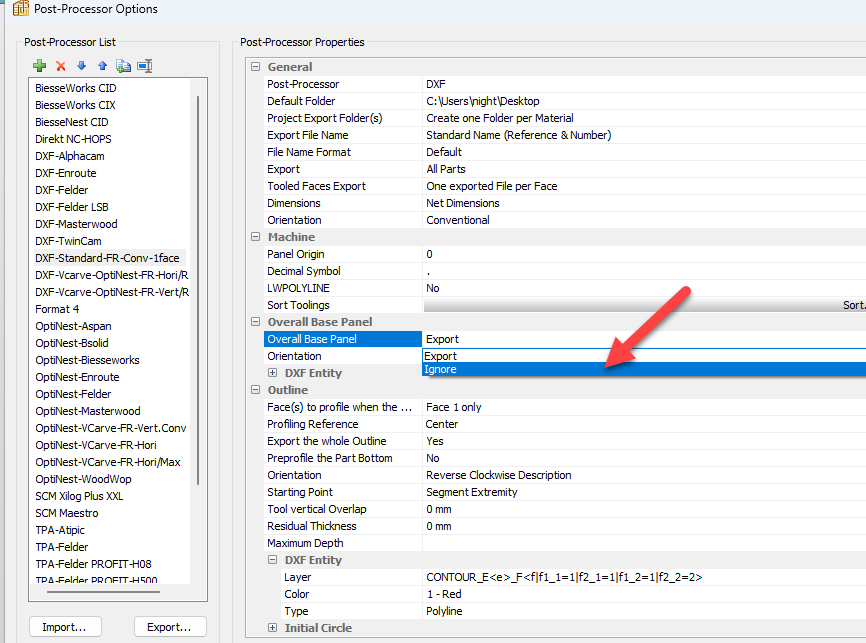Click the Residual Thickness property
Screen dimensions: 866x643
(x=311, y=526)
